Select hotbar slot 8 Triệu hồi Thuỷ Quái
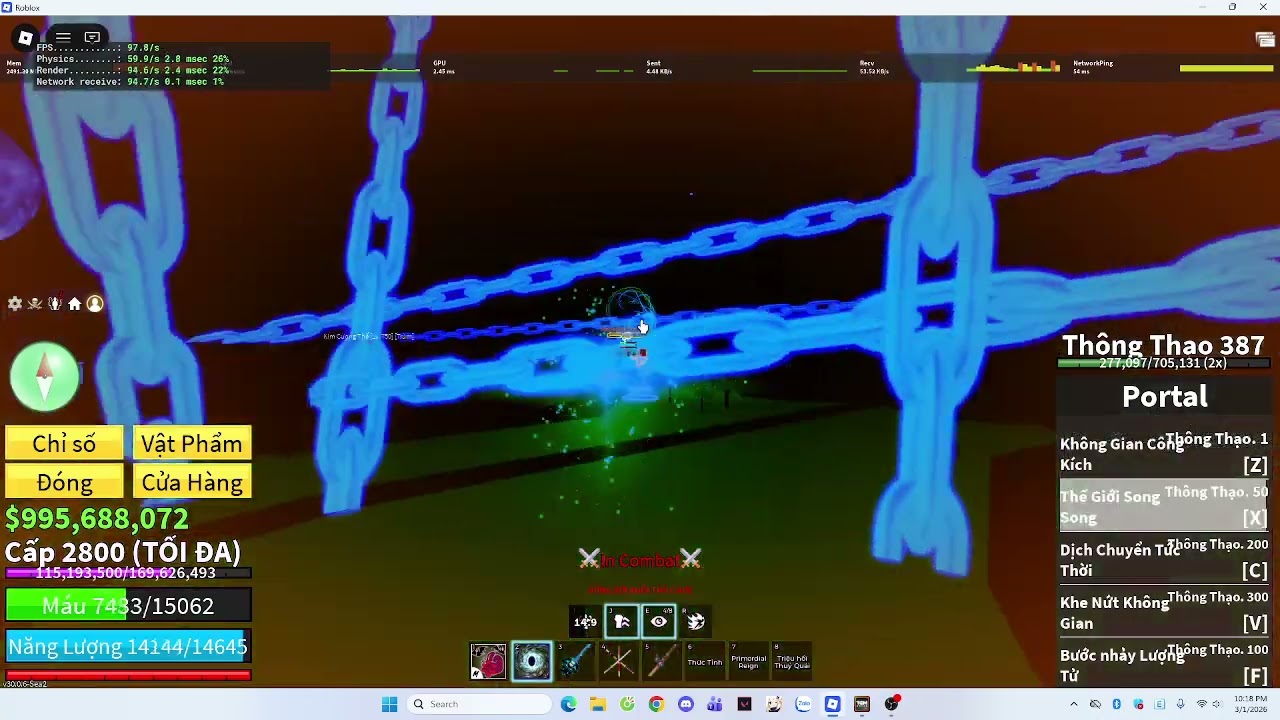Screen dimensions: 1280x720 791,661
